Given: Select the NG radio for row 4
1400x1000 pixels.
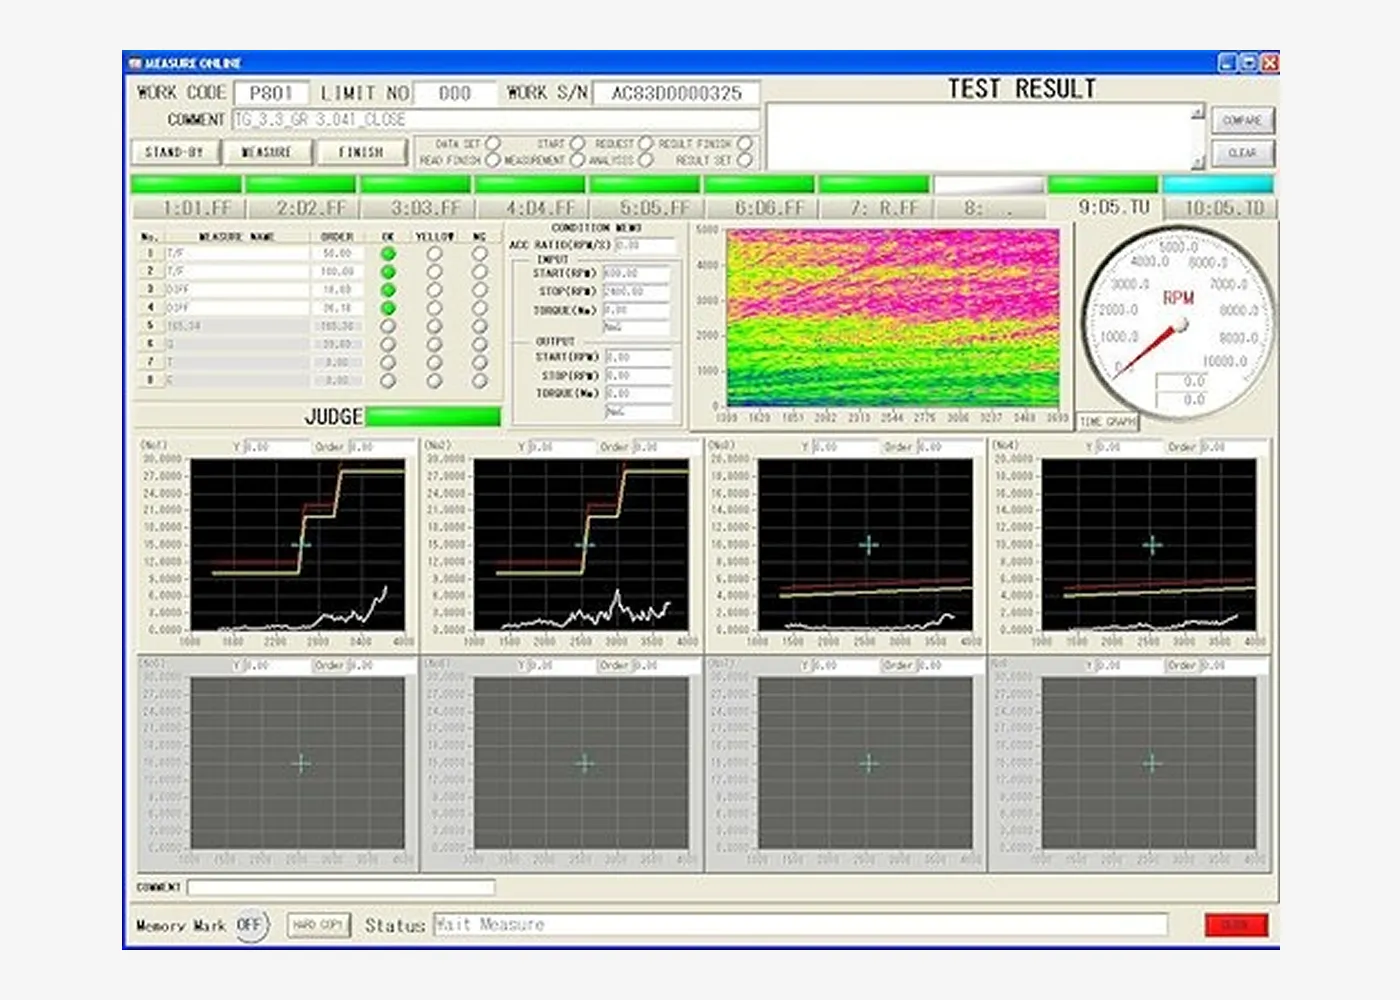Looking at the screenshot, I should click(x=480, y=308).
